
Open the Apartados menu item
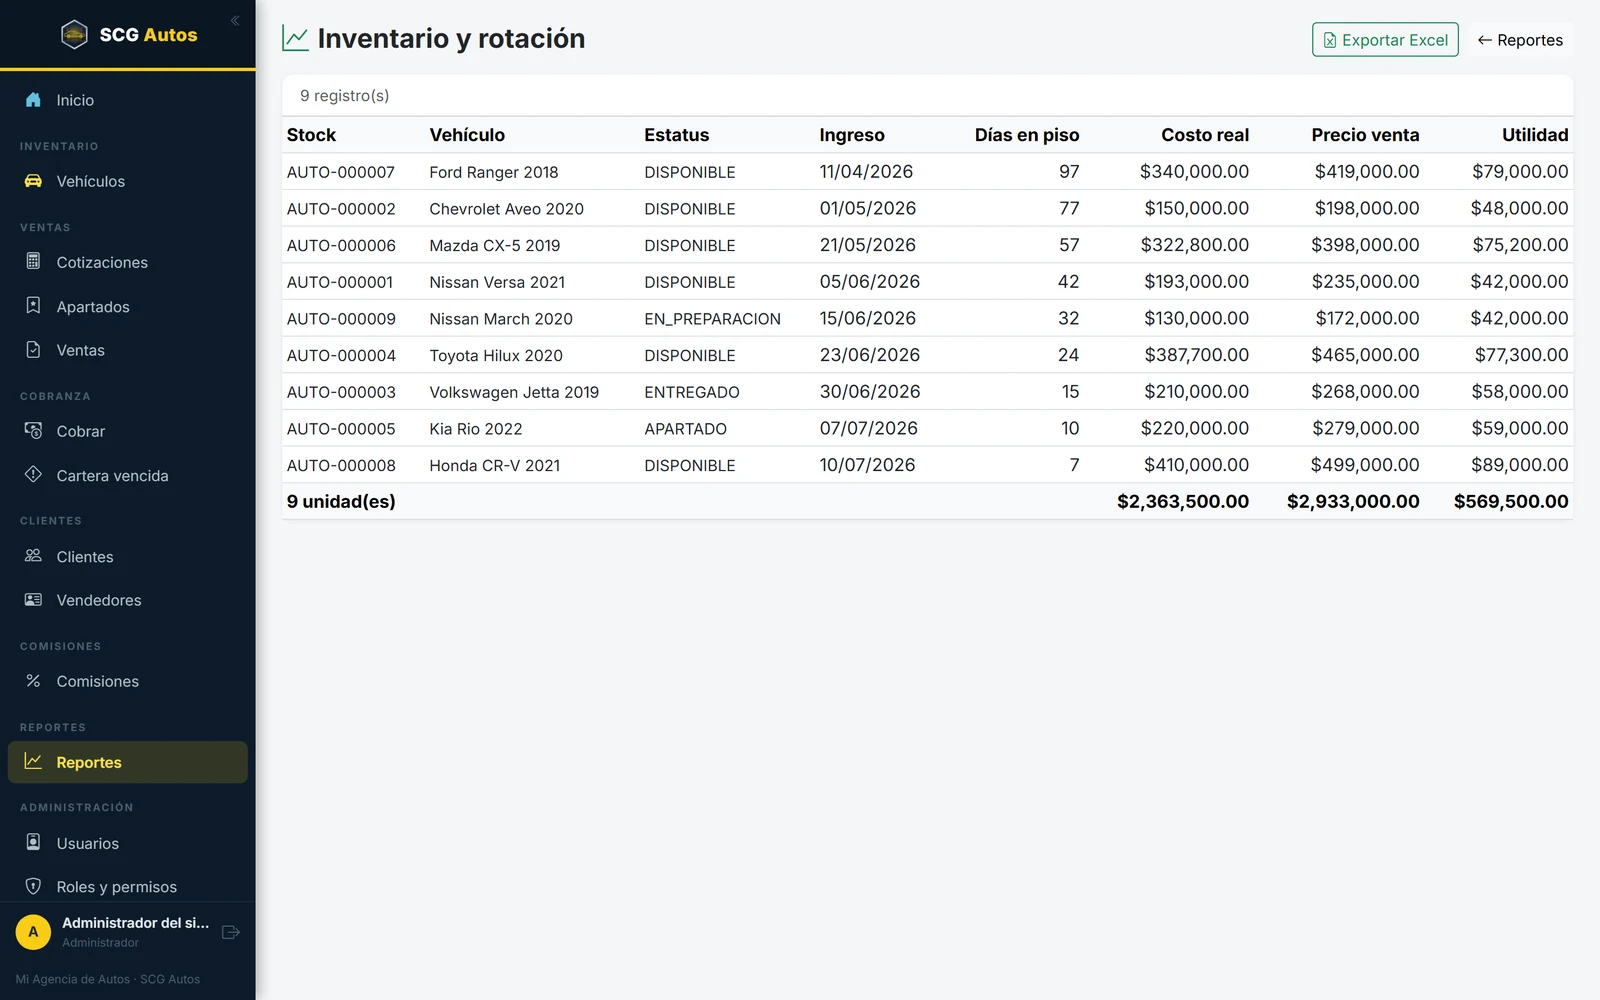[127, 306]
